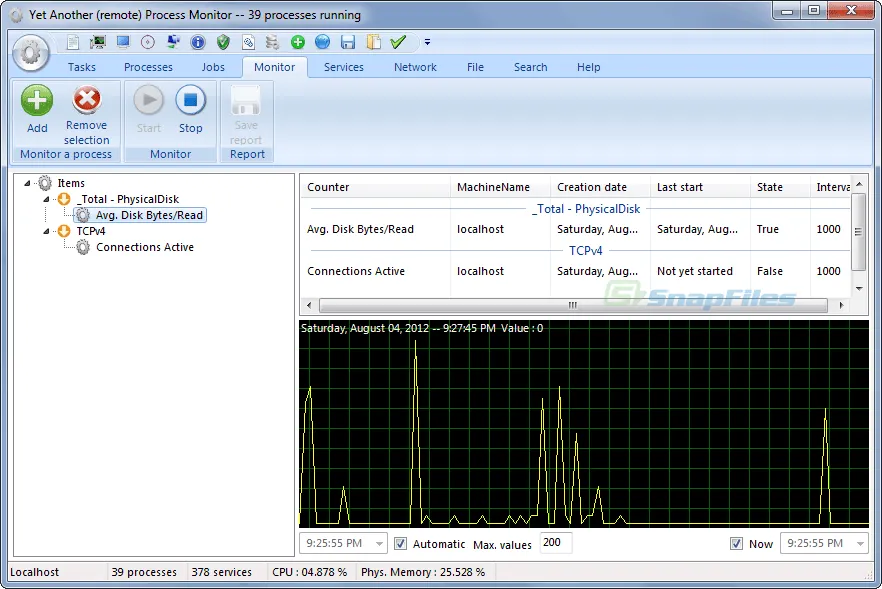Sort by Creation date column header
The image size is (882, 589).
(600, 187)
